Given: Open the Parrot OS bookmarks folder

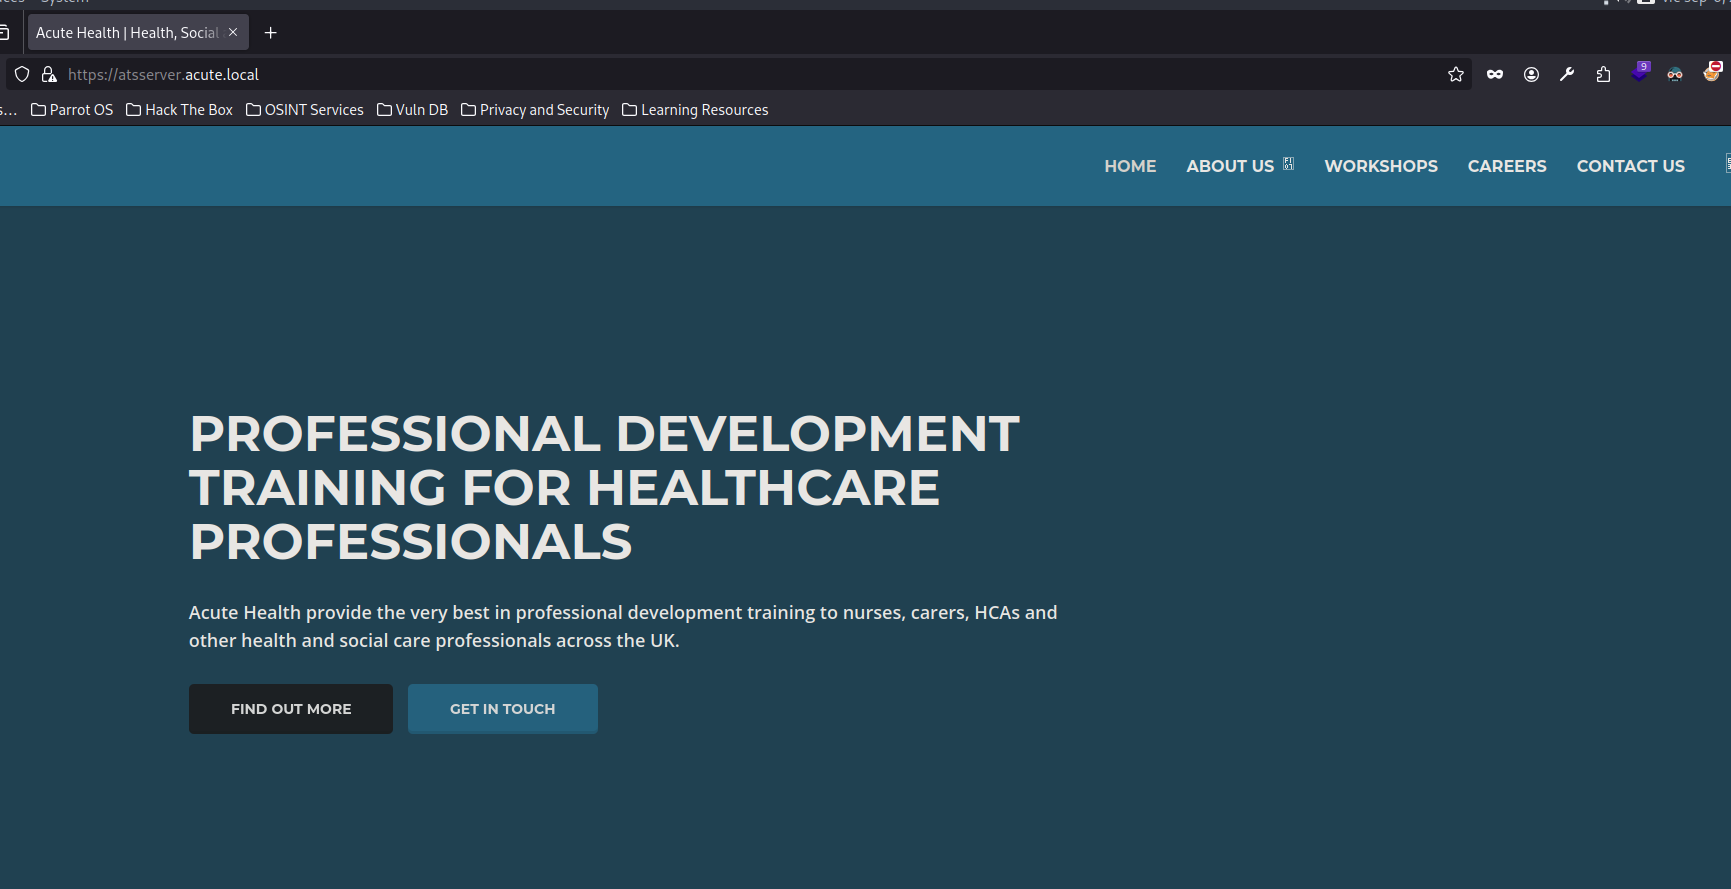Looking at the screenshot, I should point(72,110).
